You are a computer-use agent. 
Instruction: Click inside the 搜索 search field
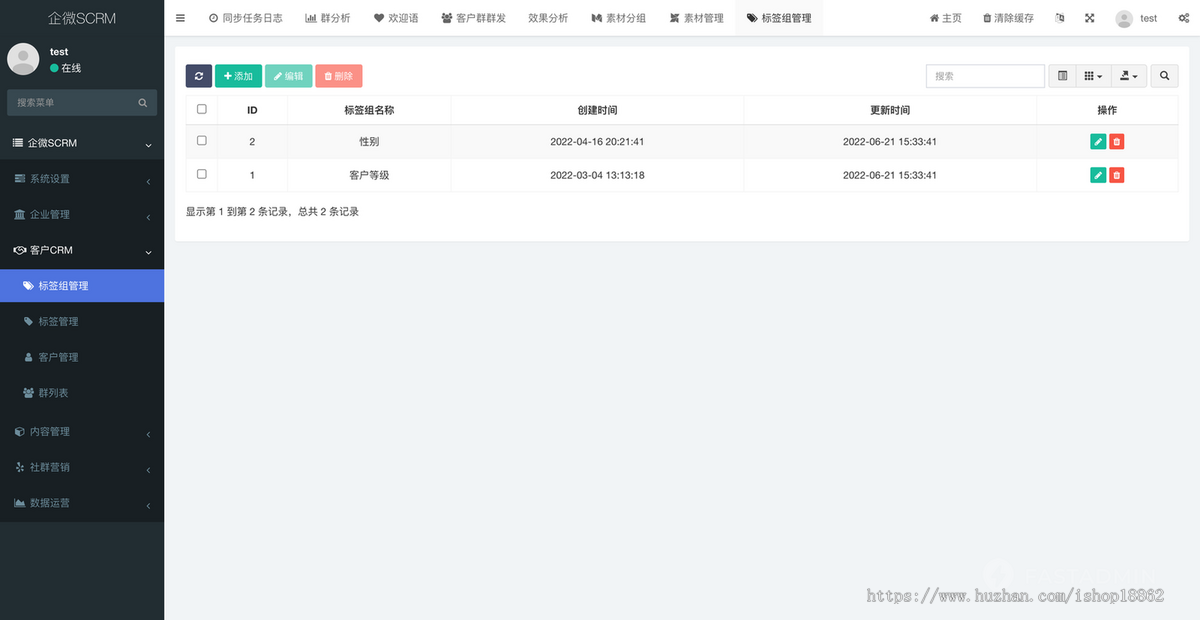pyautogui.click(x=985, y=75)
